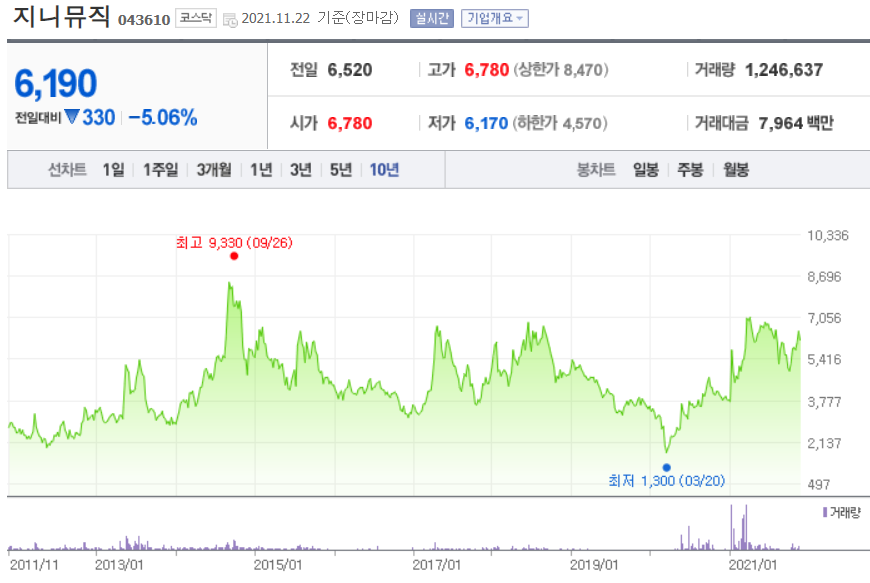Click the 10,336 y-axis label
870x583 pixels.
[828, 236]
